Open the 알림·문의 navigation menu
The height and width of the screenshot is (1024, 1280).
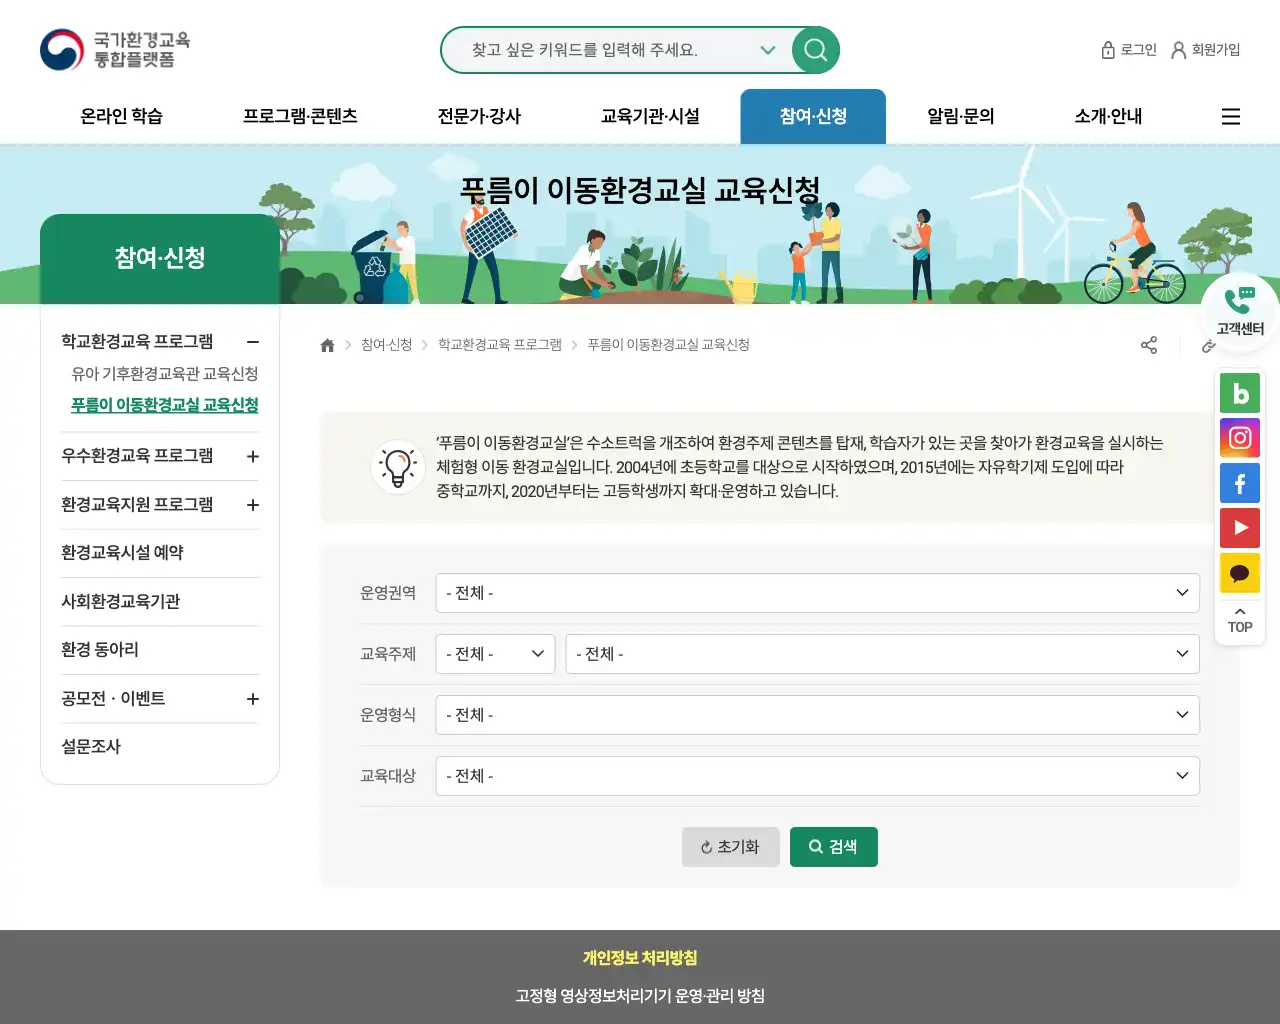tap(959, 116)
